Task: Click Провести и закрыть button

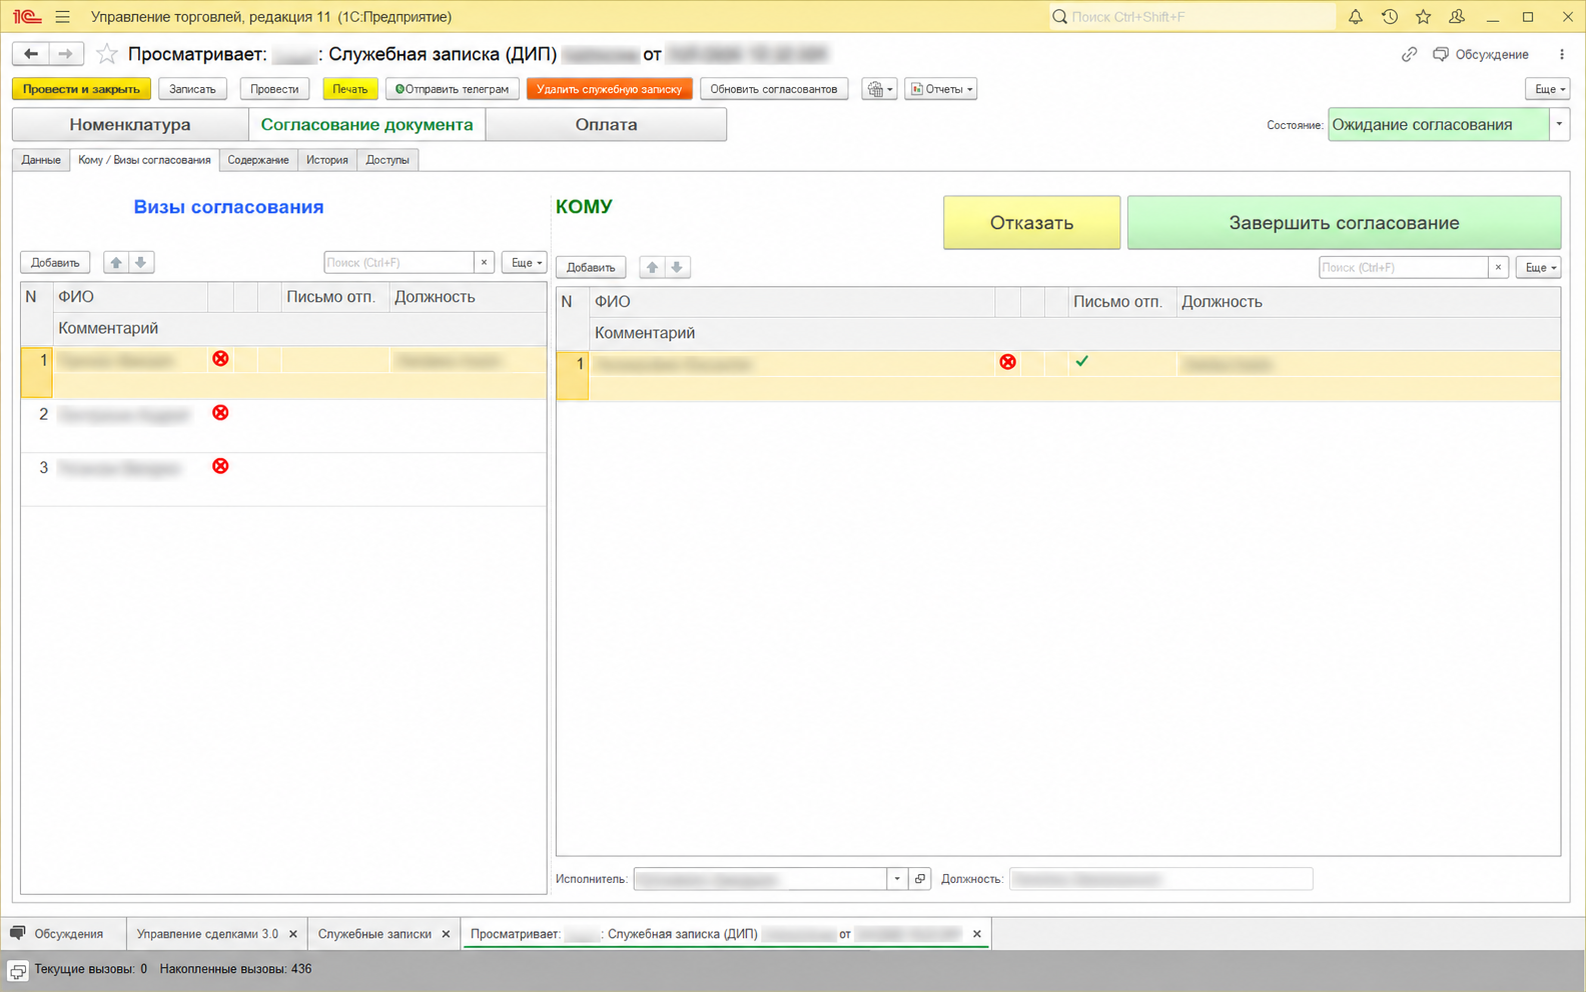Action: coord(81,89)
